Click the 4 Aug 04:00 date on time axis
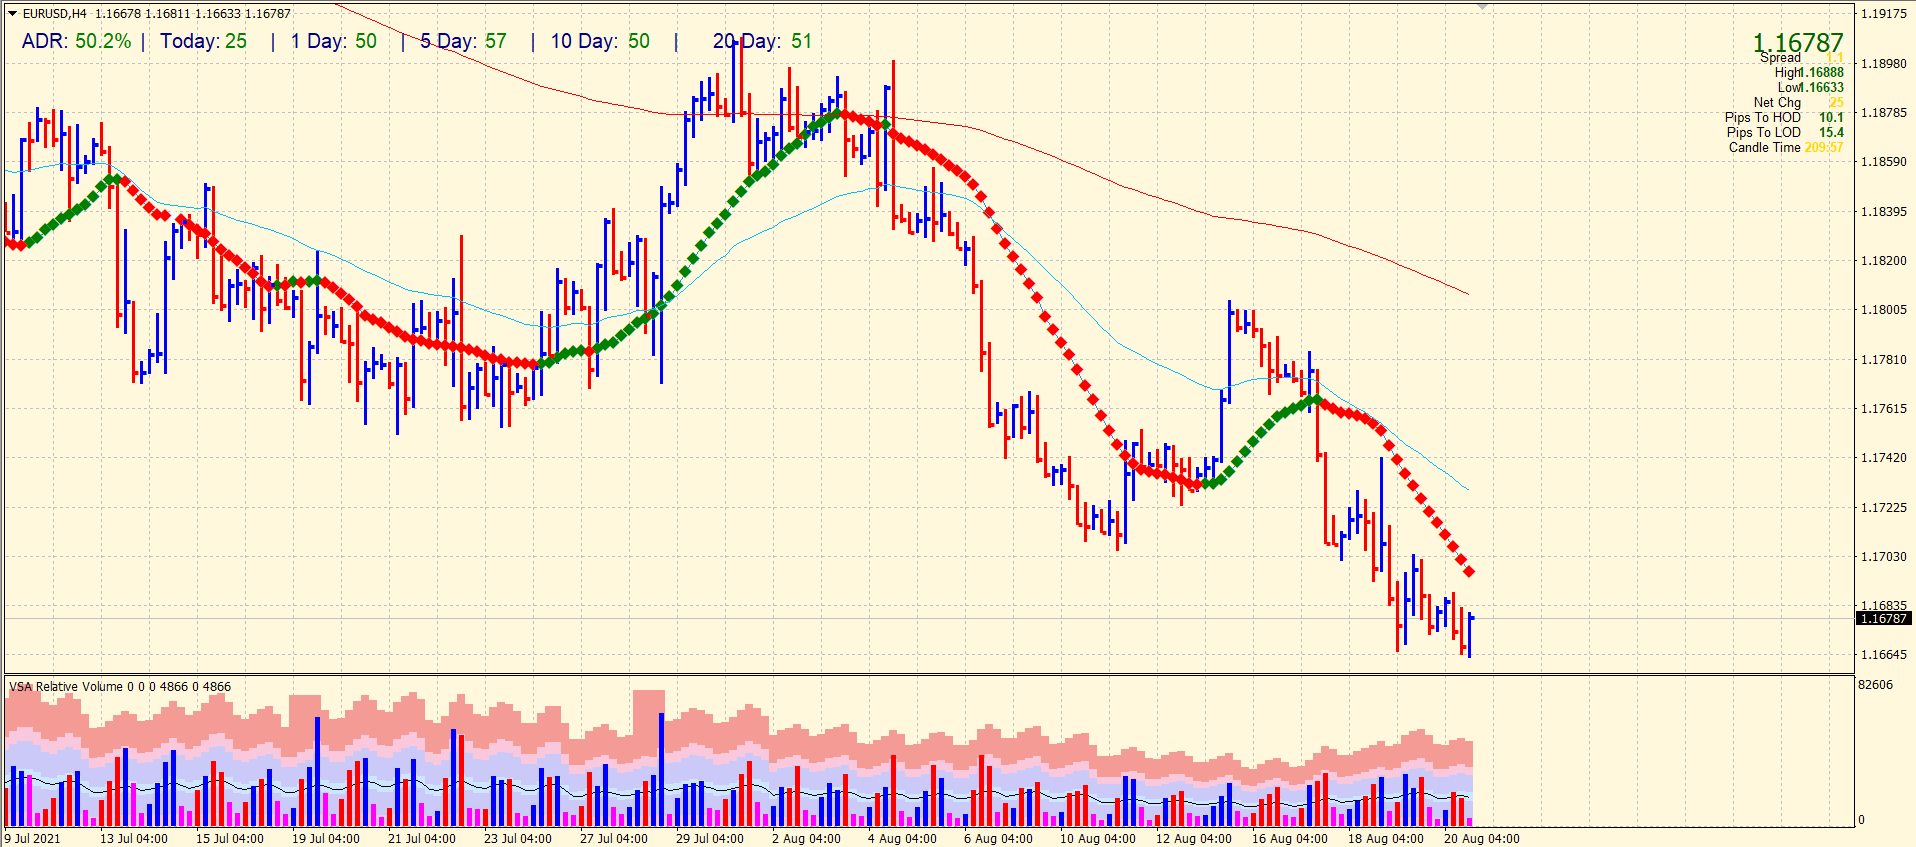The width and height of the screenshot is (1916, 847). [902, 839]
